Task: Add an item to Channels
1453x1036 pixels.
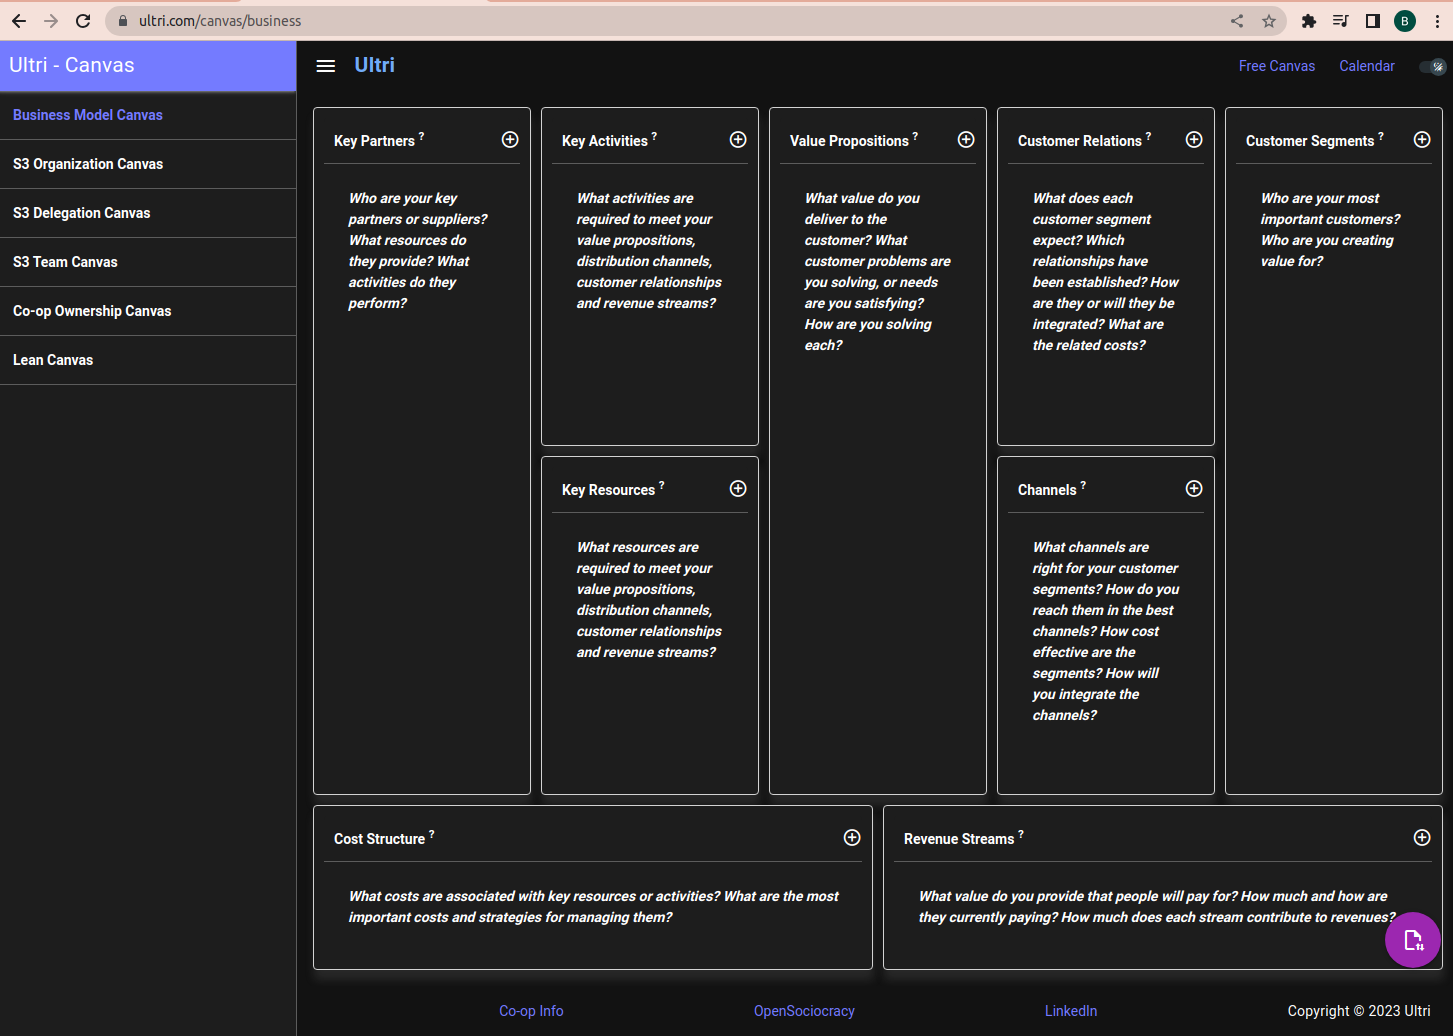Action: click(1194, 489)
